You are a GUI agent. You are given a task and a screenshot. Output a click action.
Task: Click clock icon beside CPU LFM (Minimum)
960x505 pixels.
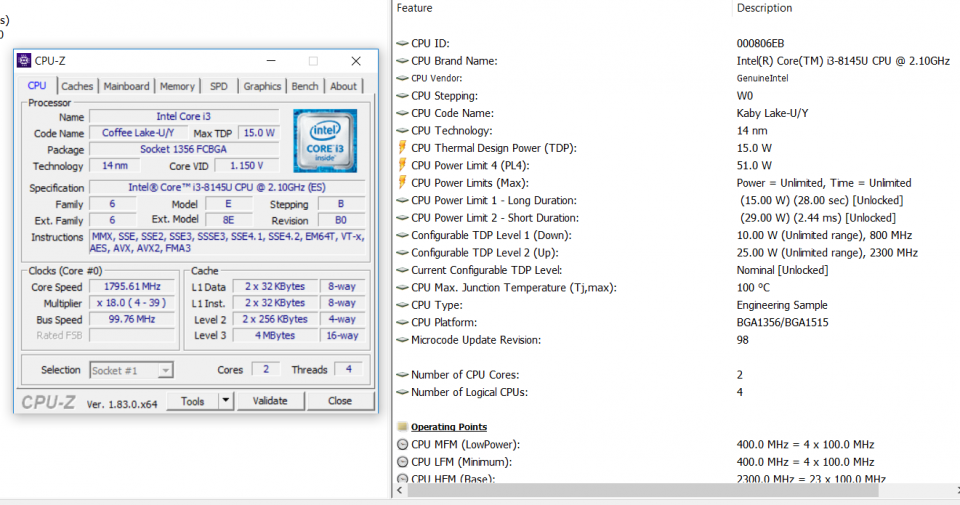coord(402,462)
